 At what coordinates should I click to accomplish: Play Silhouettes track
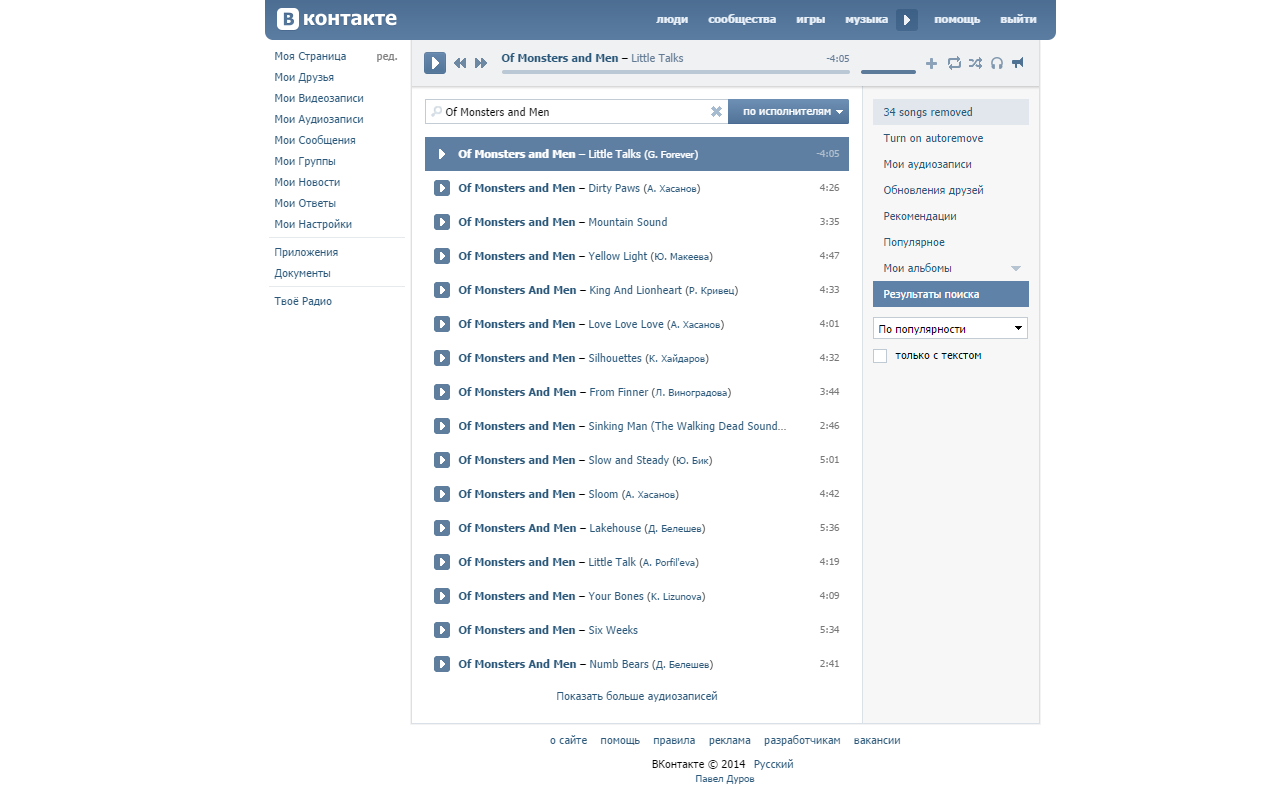pos(442,358)
